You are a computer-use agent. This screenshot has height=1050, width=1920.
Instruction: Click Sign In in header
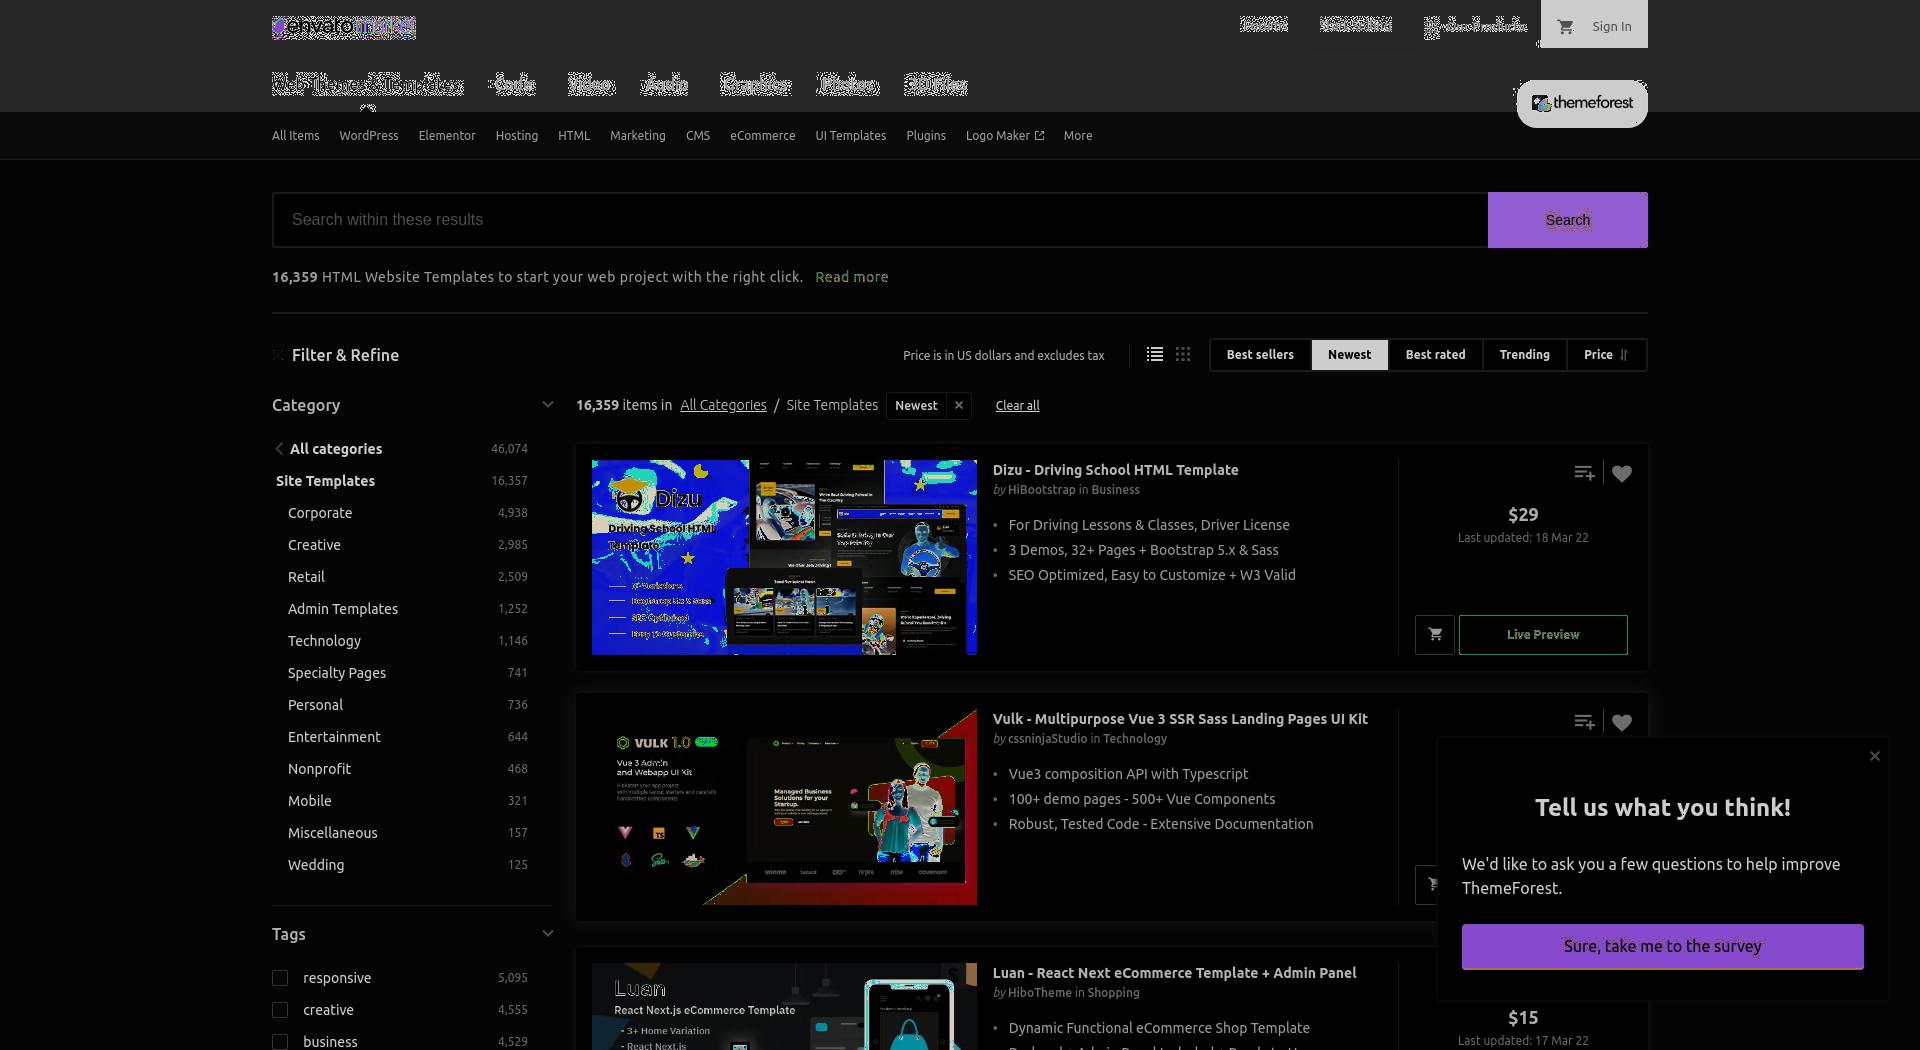click(1612, 27)
